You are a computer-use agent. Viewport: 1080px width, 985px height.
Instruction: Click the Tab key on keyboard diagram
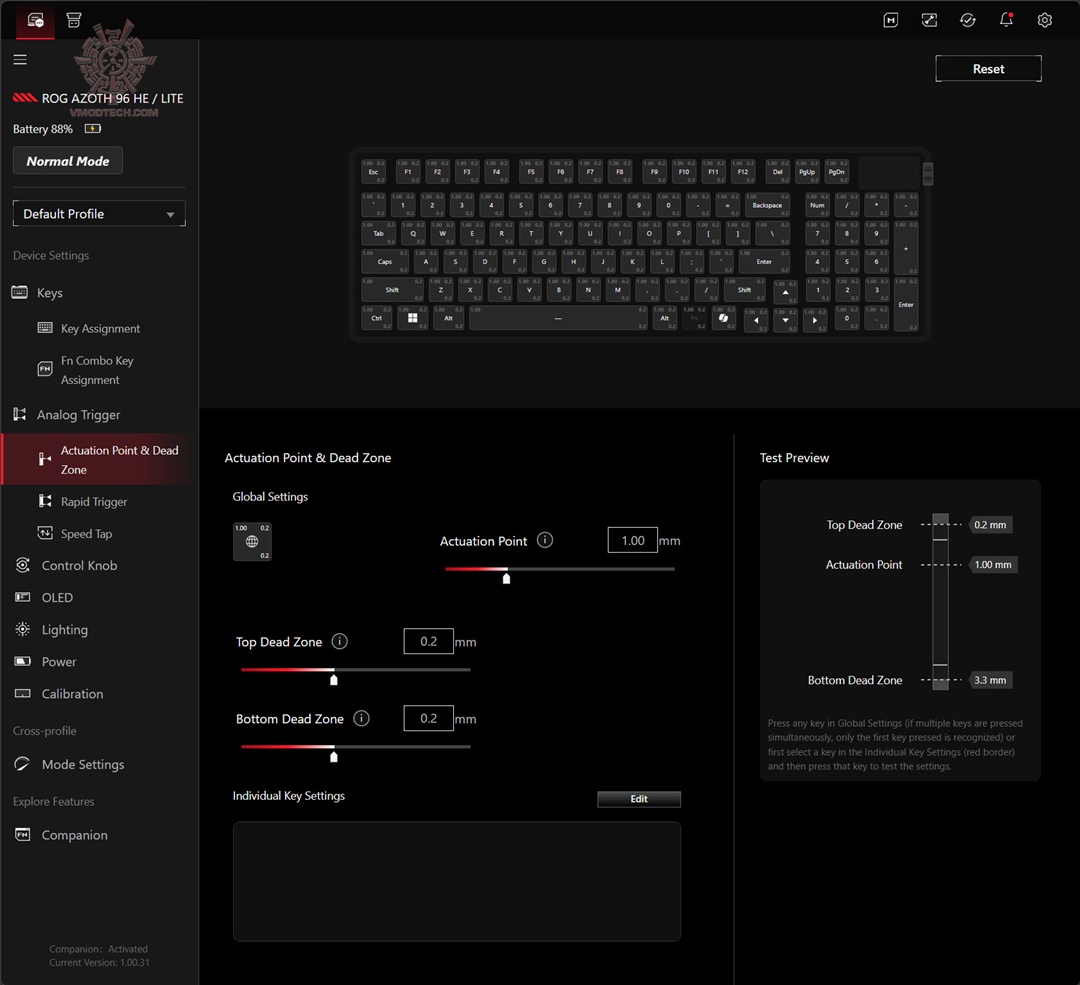[378, 234]
